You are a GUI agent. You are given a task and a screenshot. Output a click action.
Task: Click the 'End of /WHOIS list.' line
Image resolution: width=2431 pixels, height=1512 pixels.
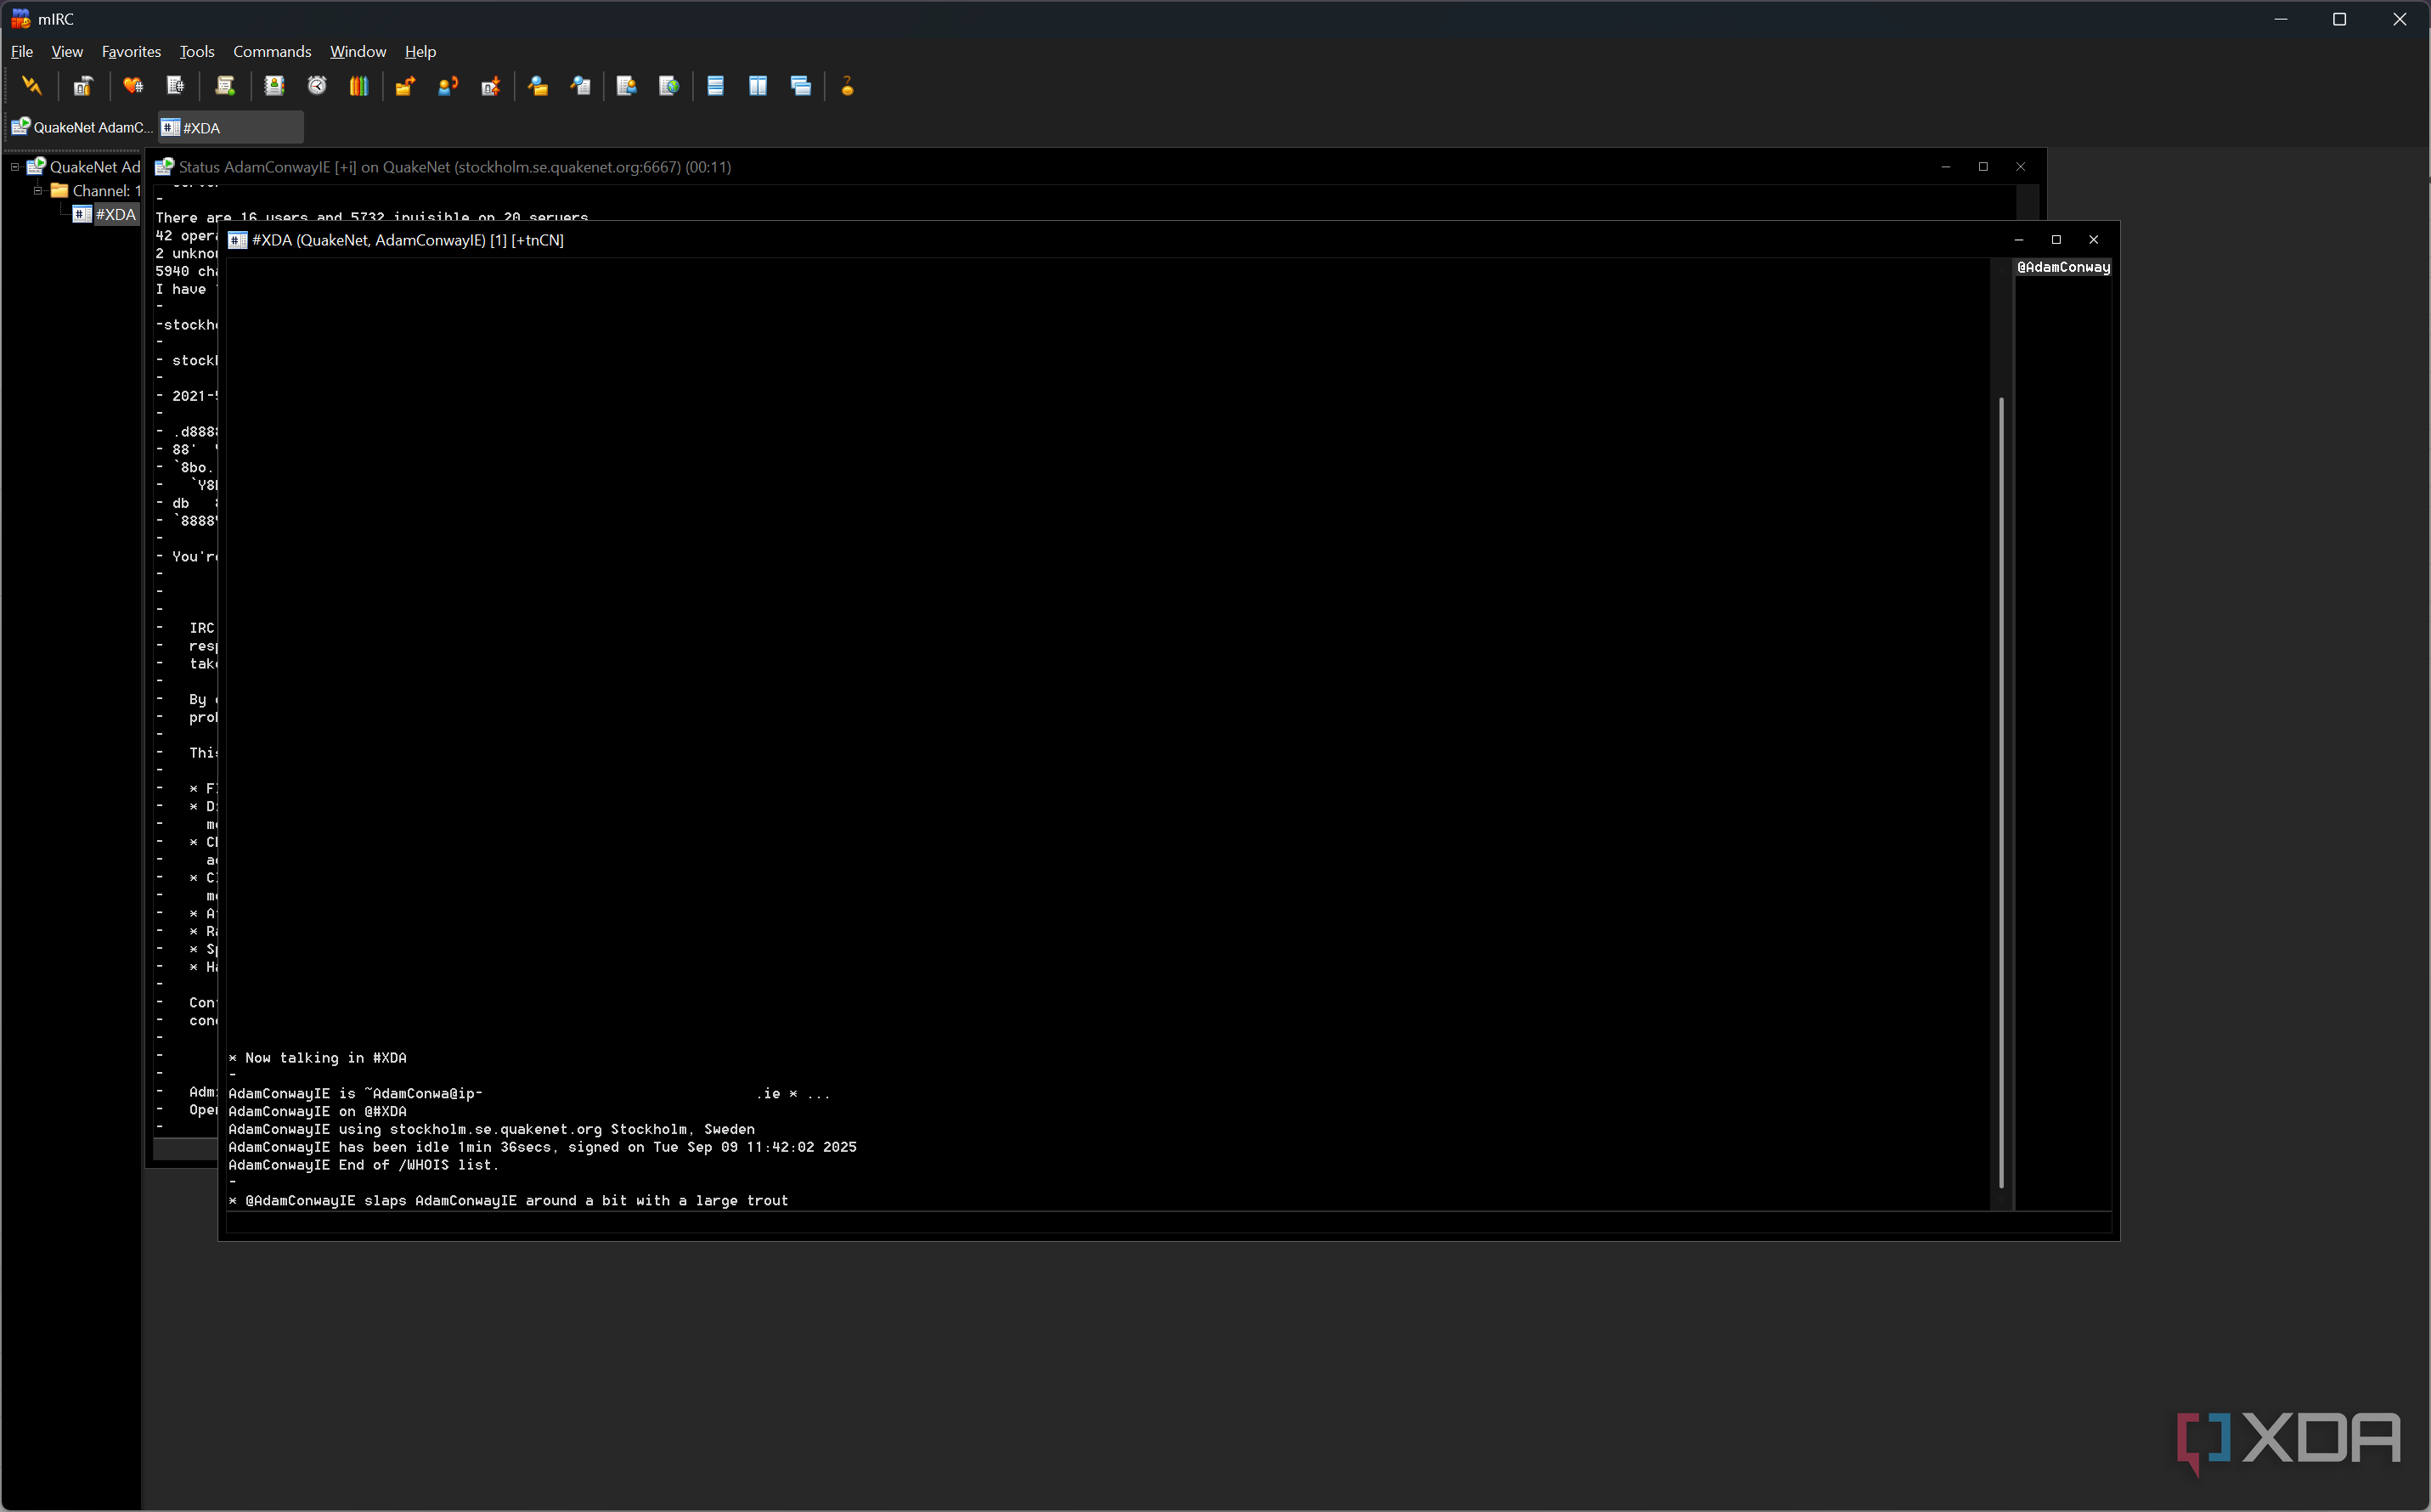coord(364,1165)
